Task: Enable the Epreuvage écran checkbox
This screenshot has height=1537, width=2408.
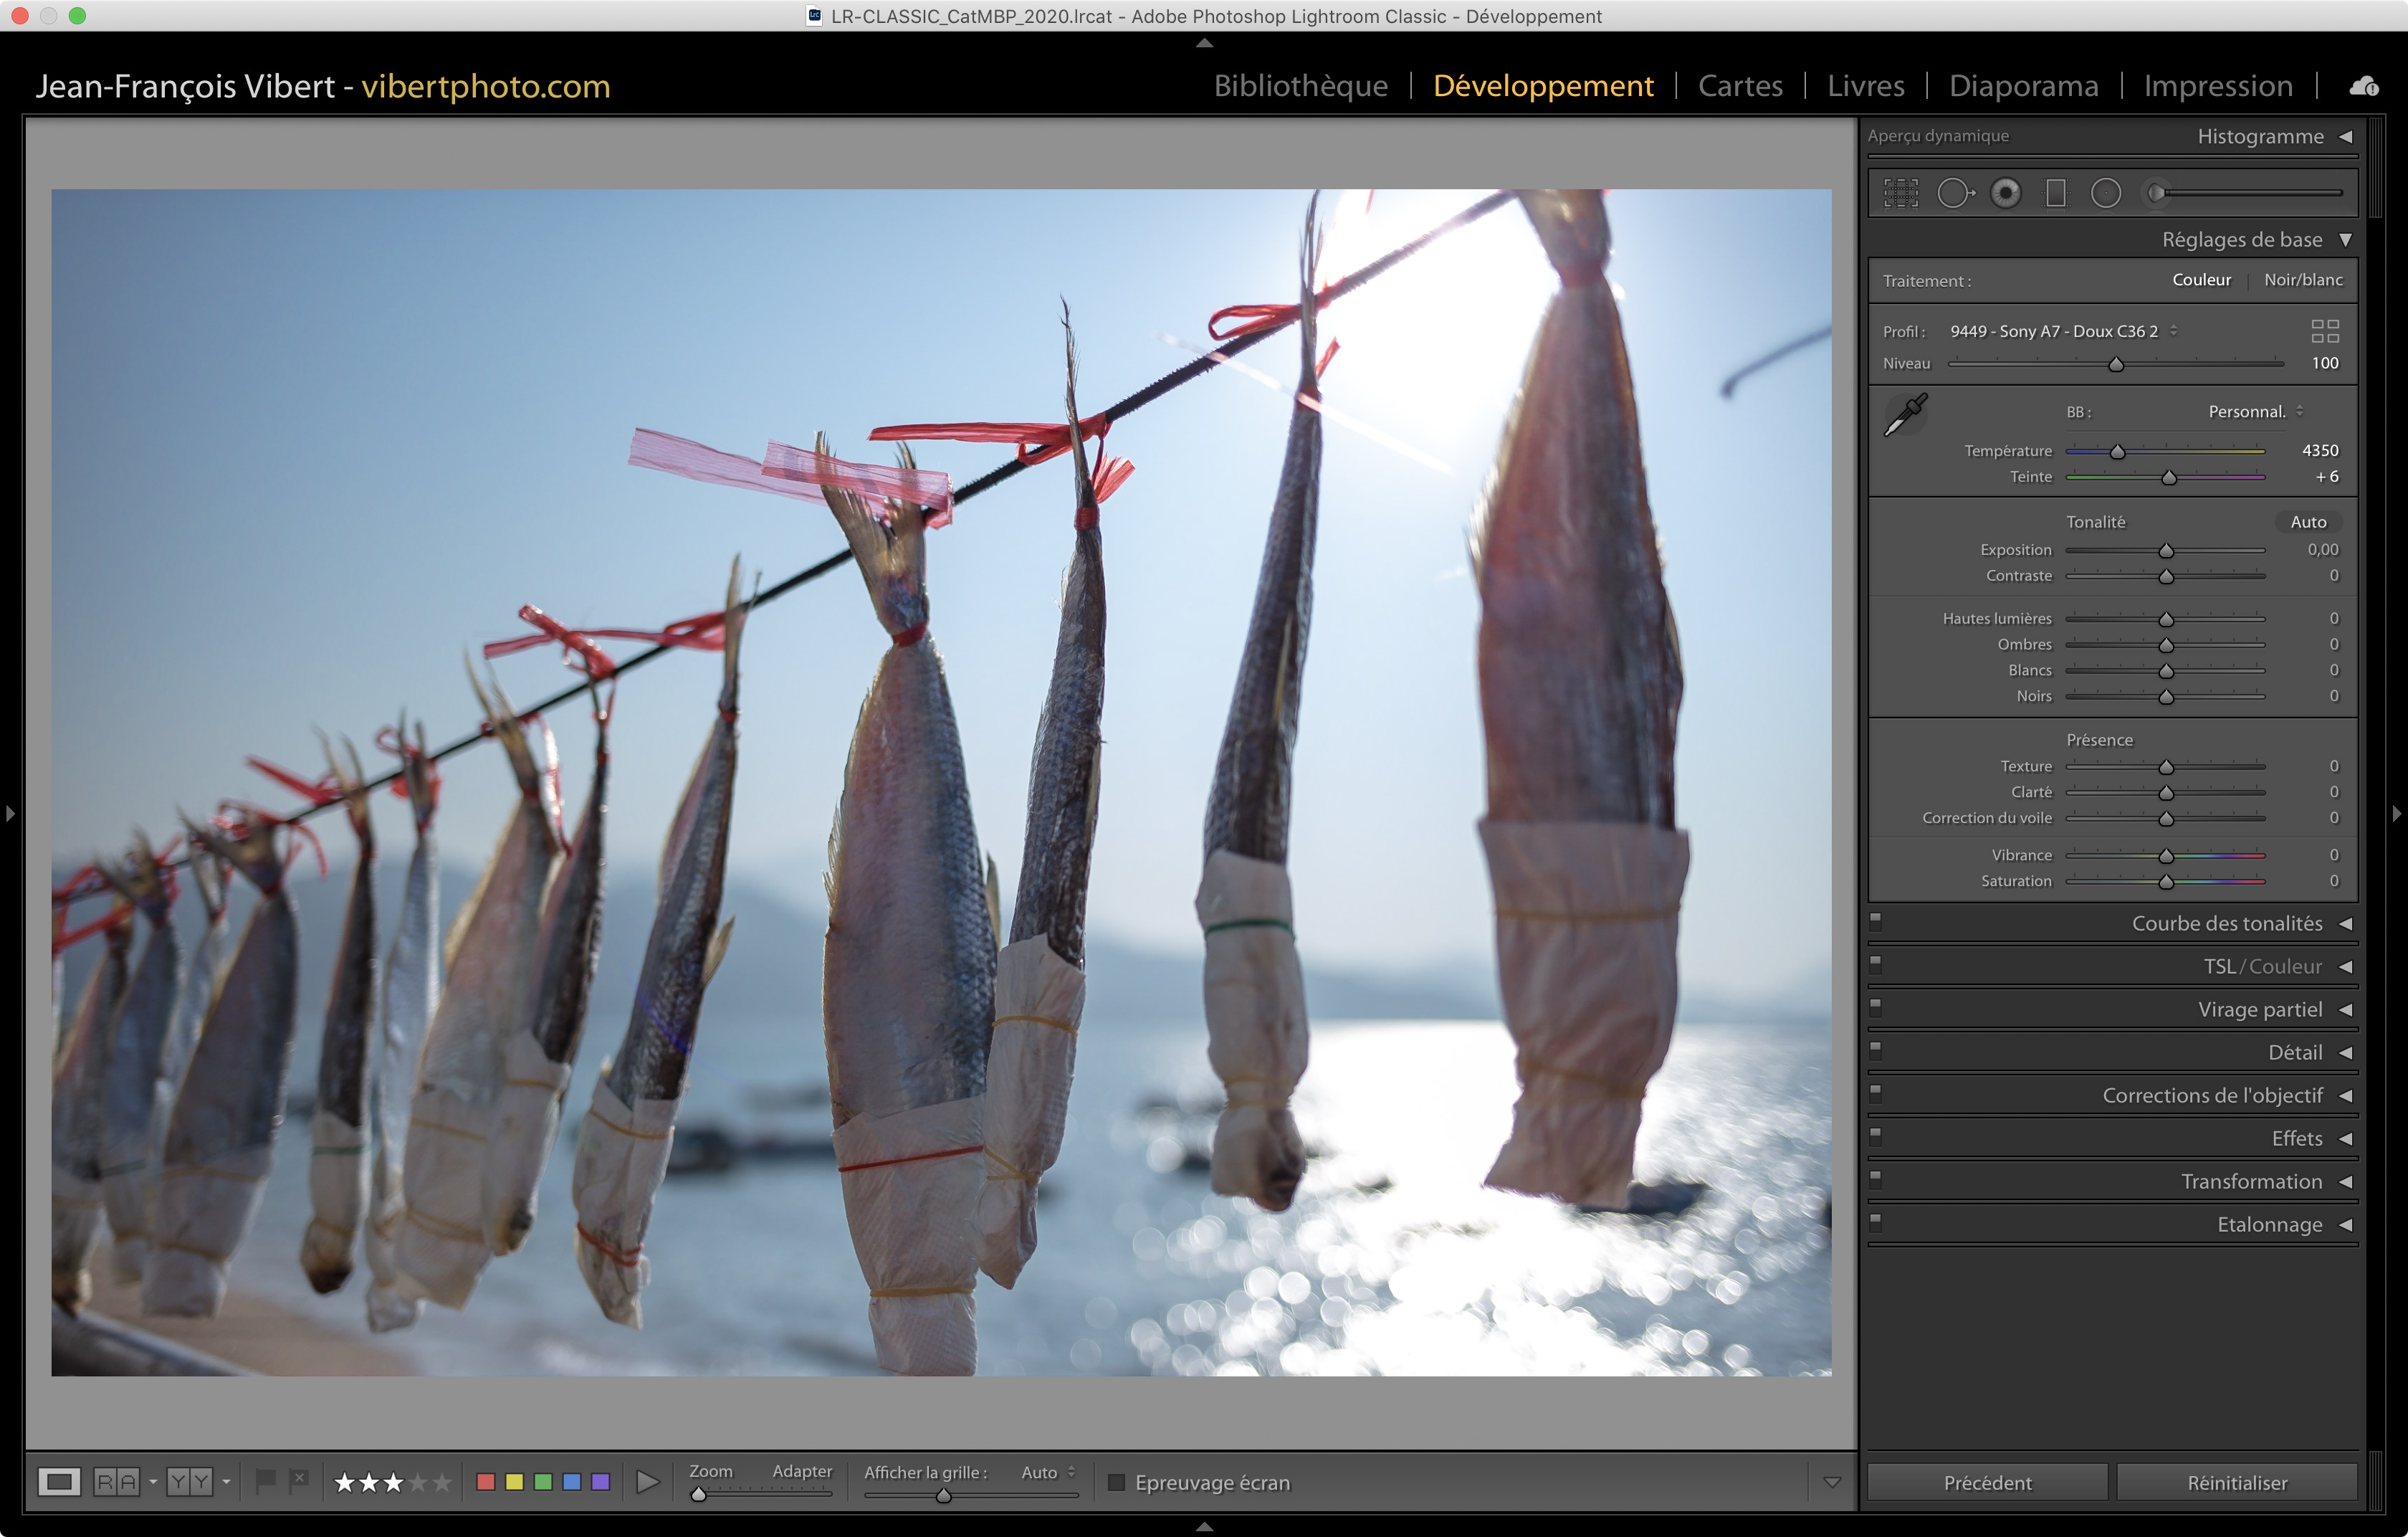Action: [1117, 1482]
